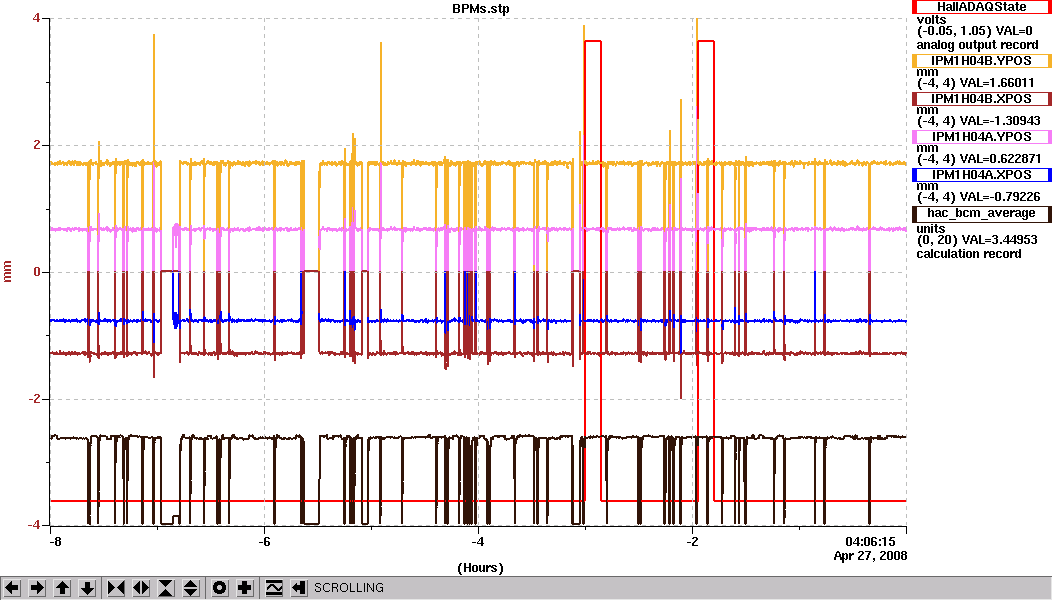This screenshot has height=600, width=1052.
Task: Pan the plot left with the left arrow
Action: click(x=12, y=588)
